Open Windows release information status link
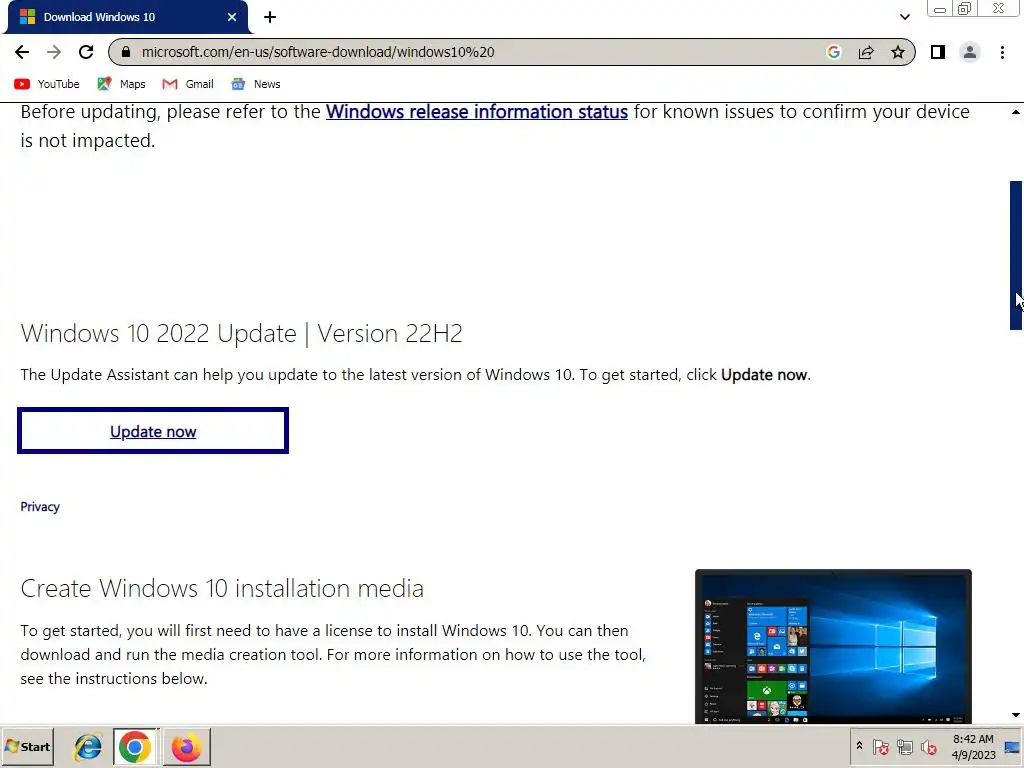This screenshot has width=1024, height=768. click(477, 112)
